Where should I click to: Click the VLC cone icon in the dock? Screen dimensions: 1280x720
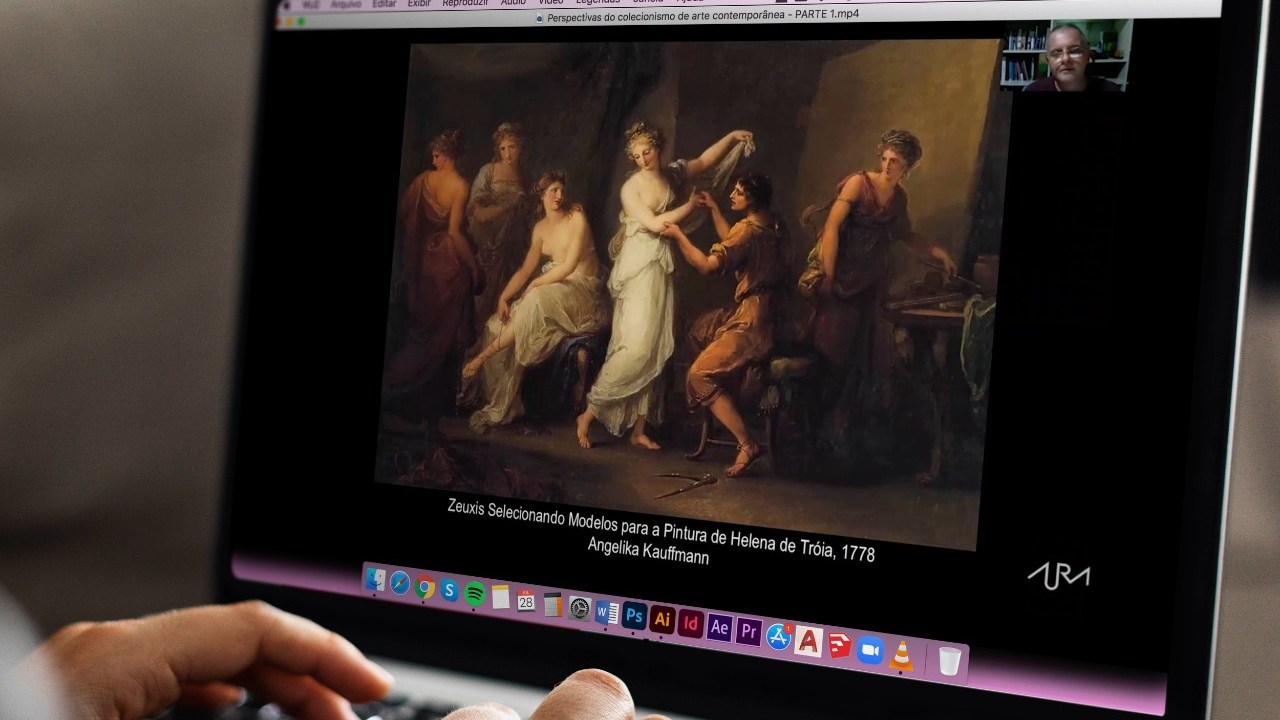click(x=901, y=655)
